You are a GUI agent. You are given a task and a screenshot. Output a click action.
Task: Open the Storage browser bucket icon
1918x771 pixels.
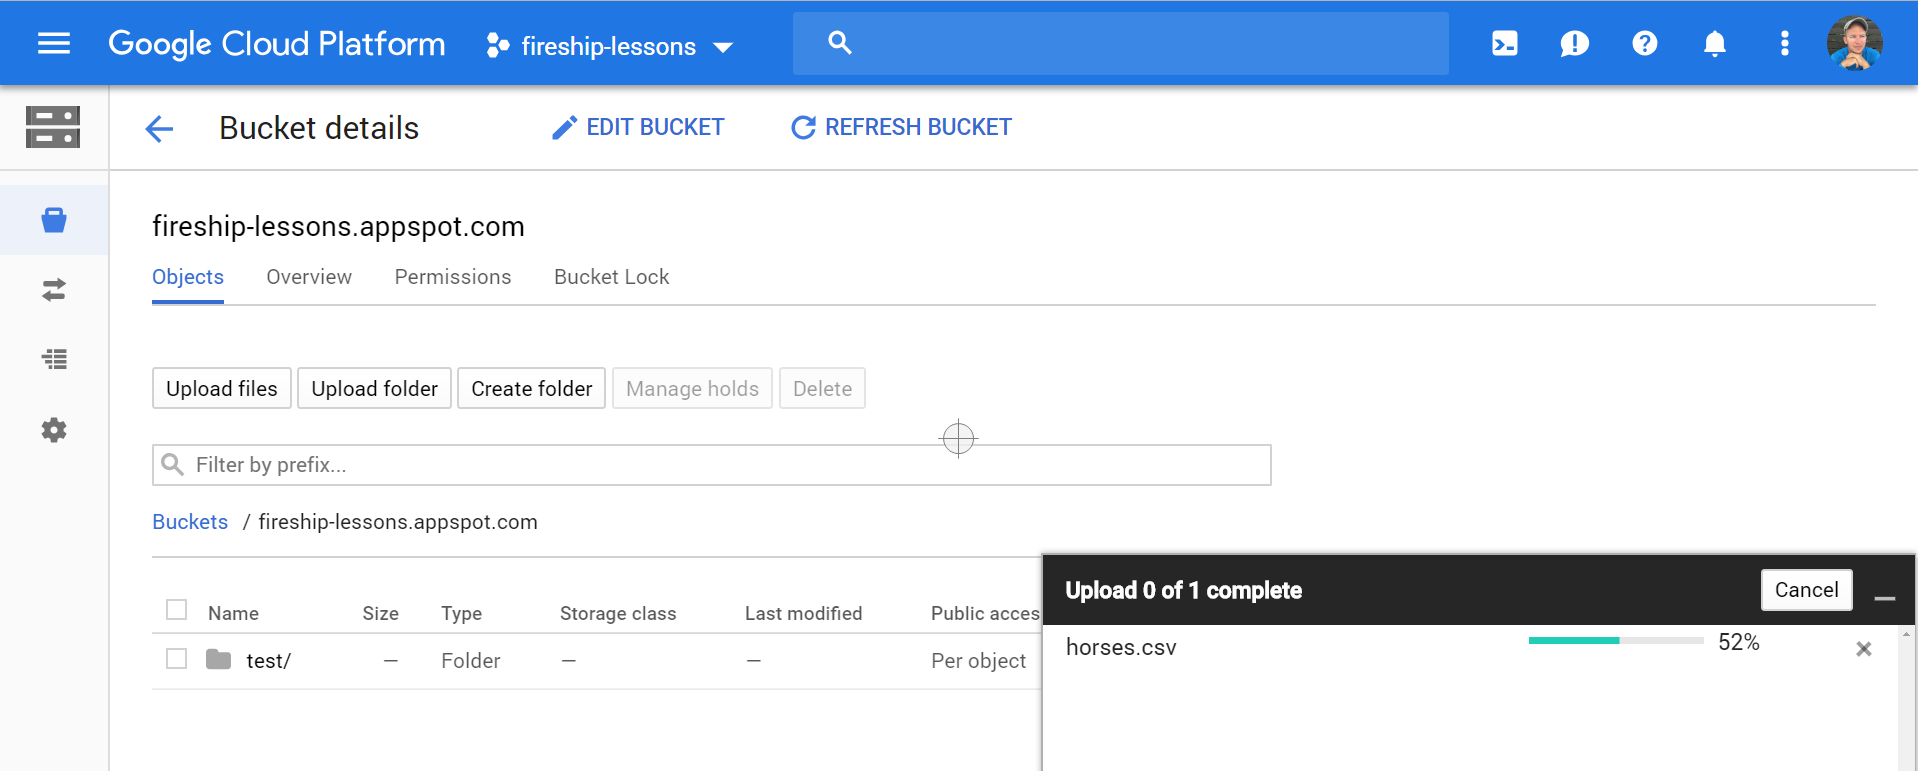point(54,220)
